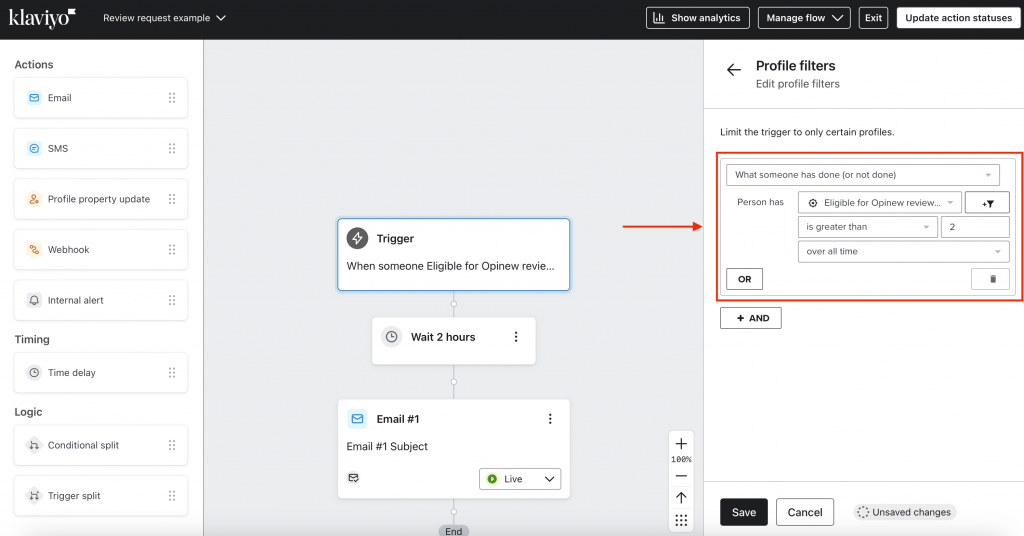Select the SMS action icon
The width and height of the screenshot is (1024, 536).
pos(34,148)
